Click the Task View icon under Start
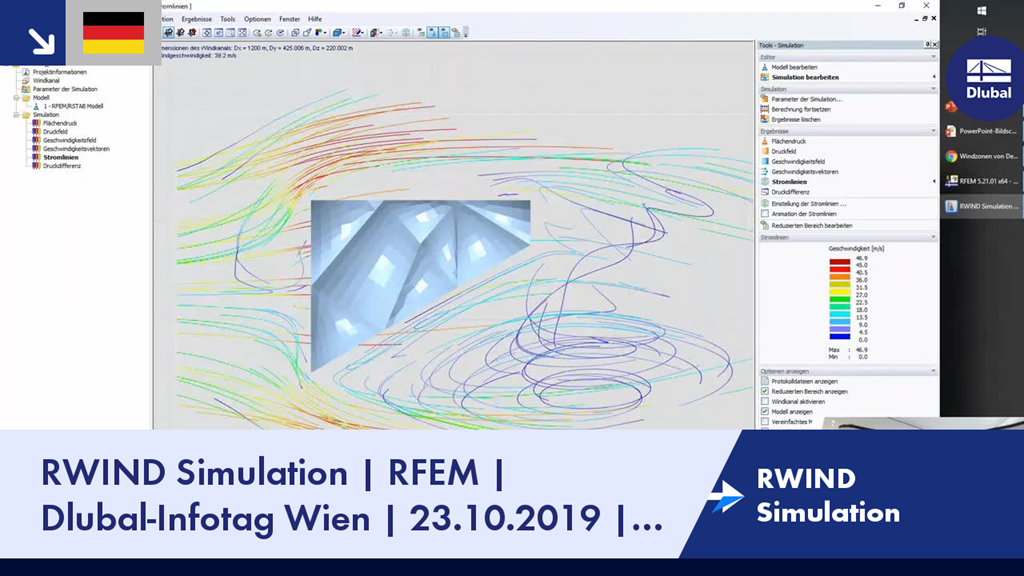The width and height of the screenshot is (1024, 576). coord(982,31)
